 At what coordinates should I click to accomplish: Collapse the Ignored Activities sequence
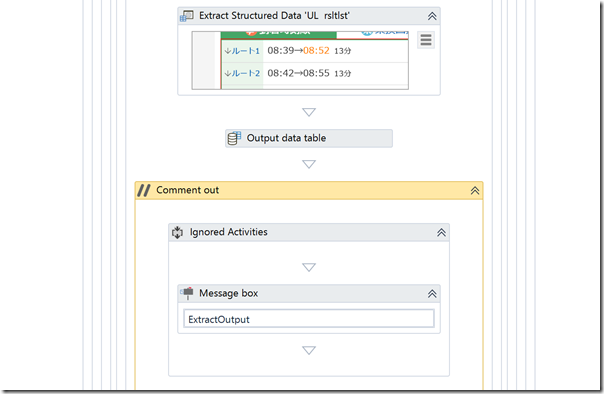tap(441, 233)
